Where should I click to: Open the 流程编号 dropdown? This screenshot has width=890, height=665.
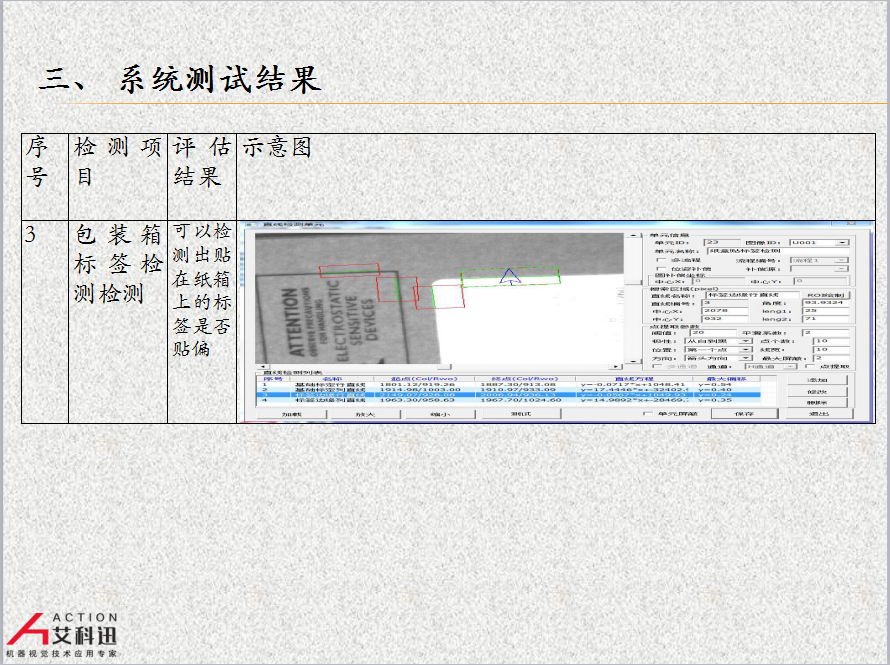pos(819,260)
